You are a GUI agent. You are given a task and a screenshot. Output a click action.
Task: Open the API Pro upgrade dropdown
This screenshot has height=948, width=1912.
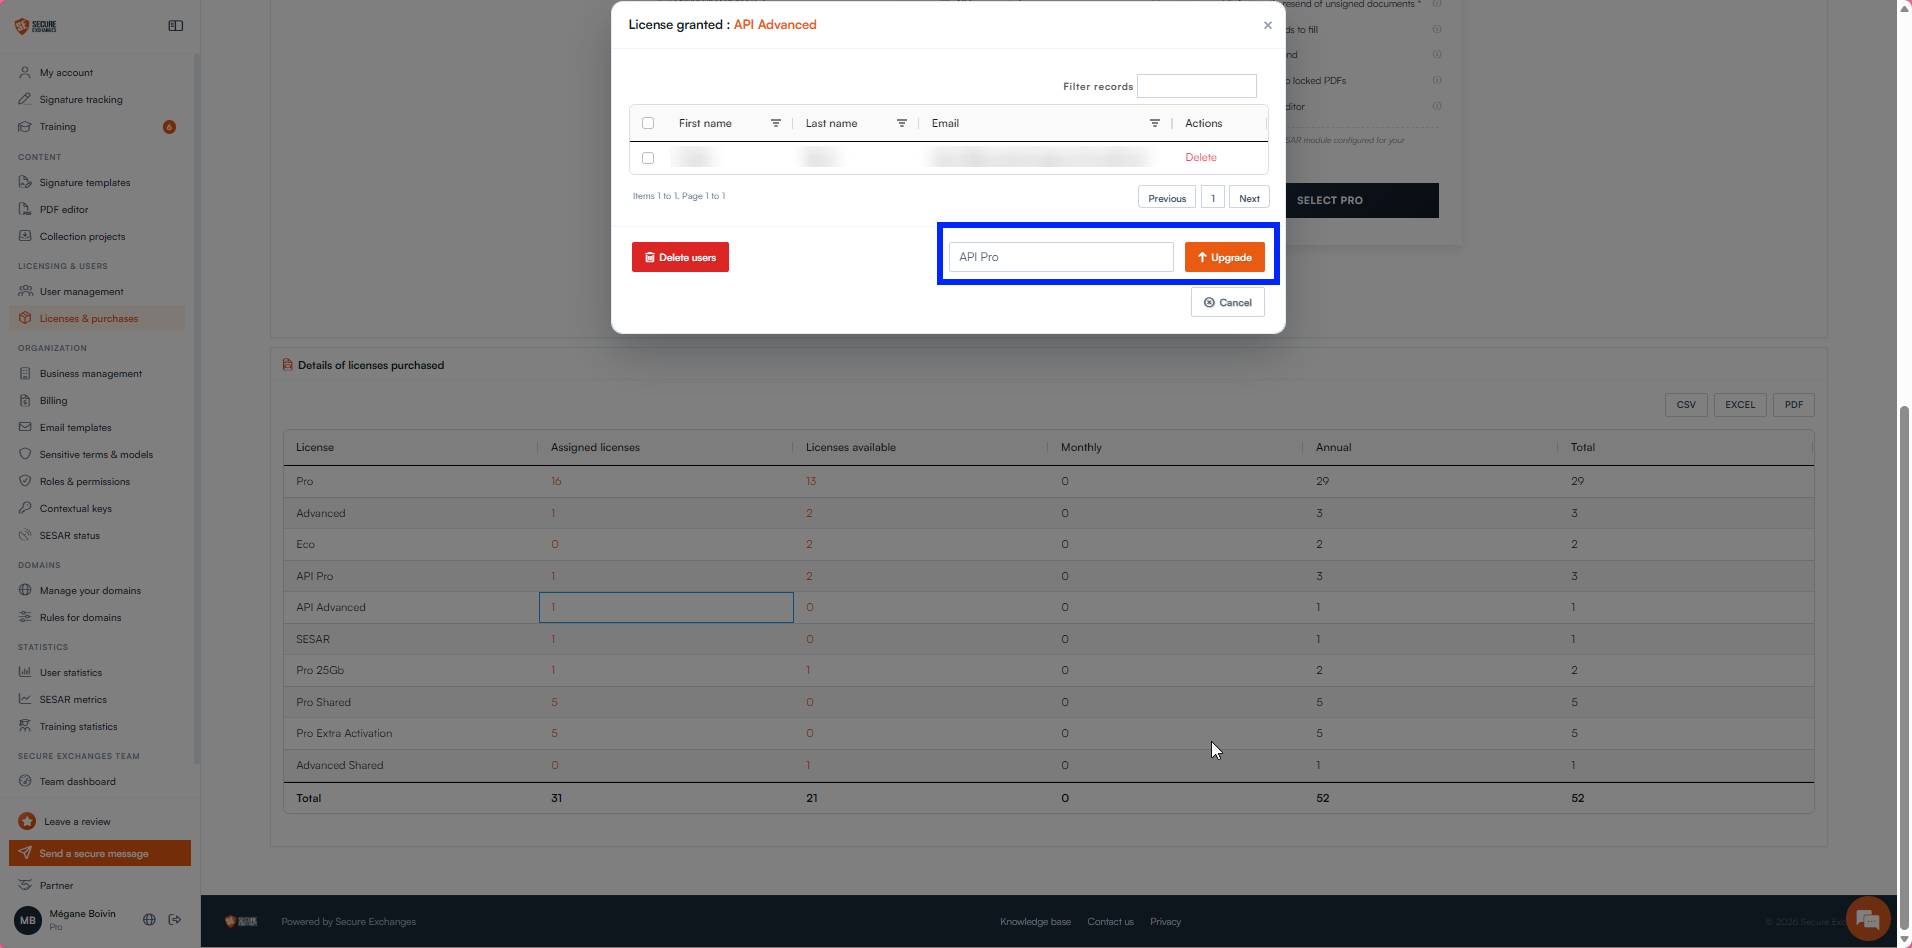[1061, 257]
